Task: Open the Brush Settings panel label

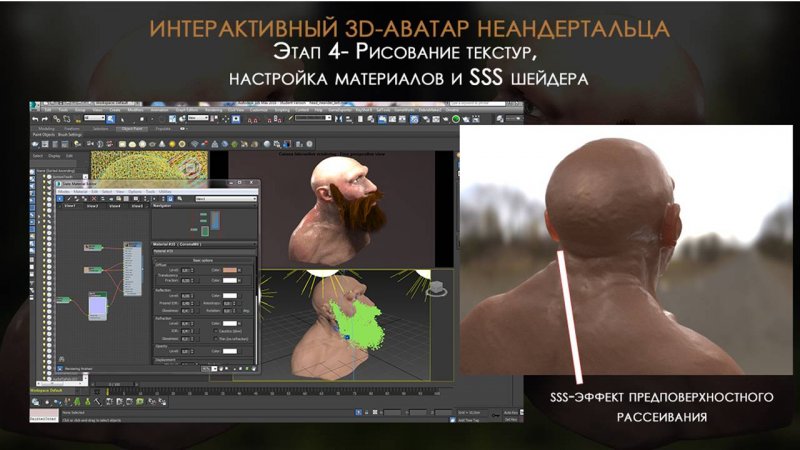Action: tap(70, 135)
